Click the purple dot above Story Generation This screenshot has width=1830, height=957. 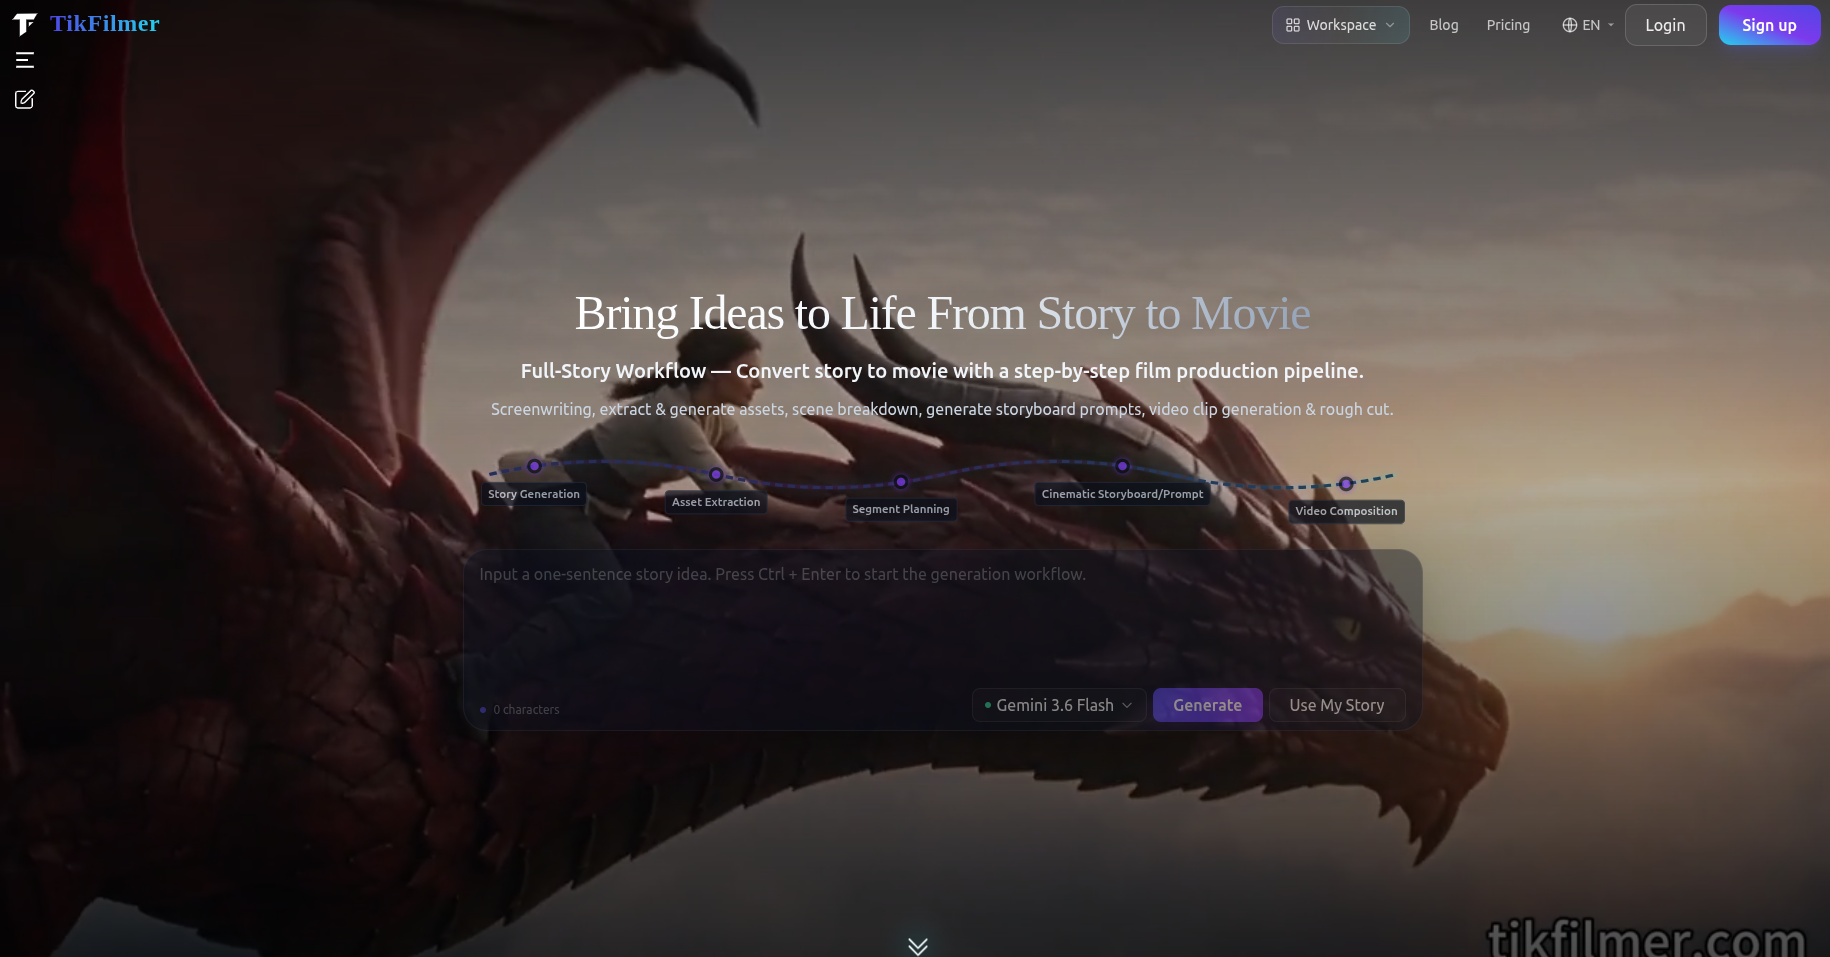(x=534, y=466)
